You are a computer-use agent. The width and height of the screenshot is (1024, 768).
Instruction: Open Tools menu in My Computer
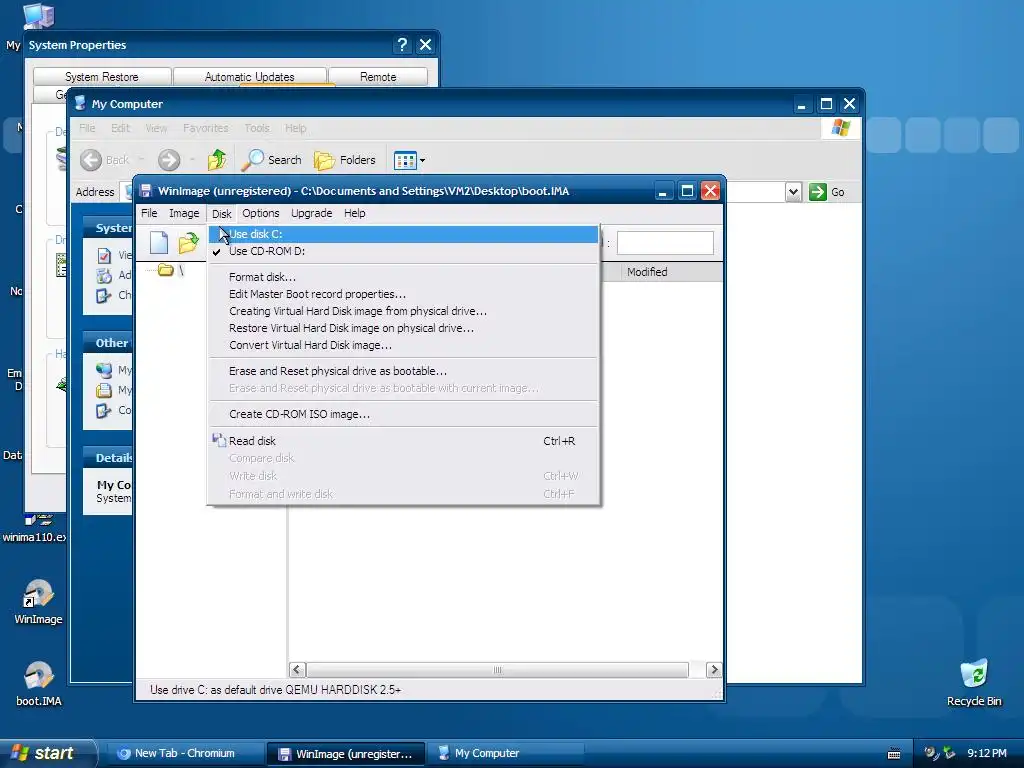click(257, 128)
